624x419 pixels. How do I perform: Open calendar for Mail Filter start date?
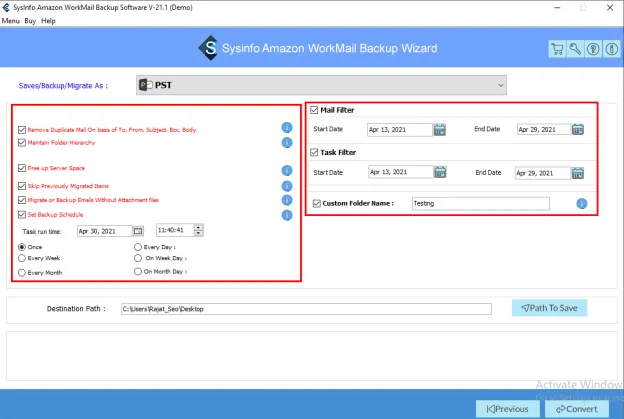(x=440, y=129)
